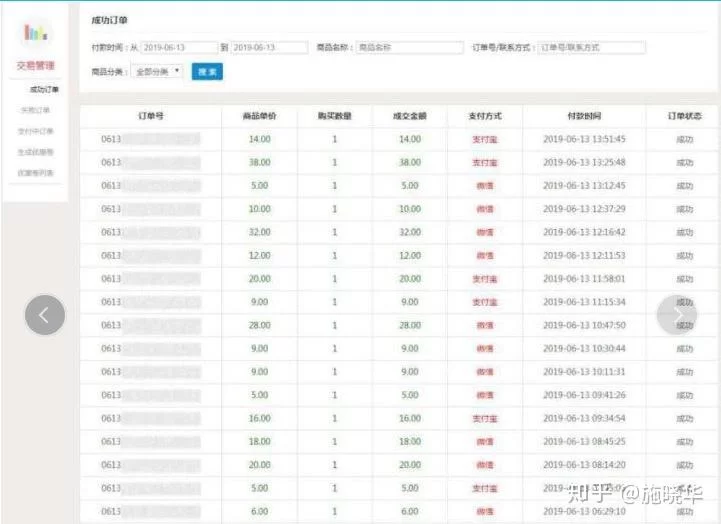721x524 pixels.
Task: Click 支付宝 link in the 13:51:45 row
Action: click(485, 139)
